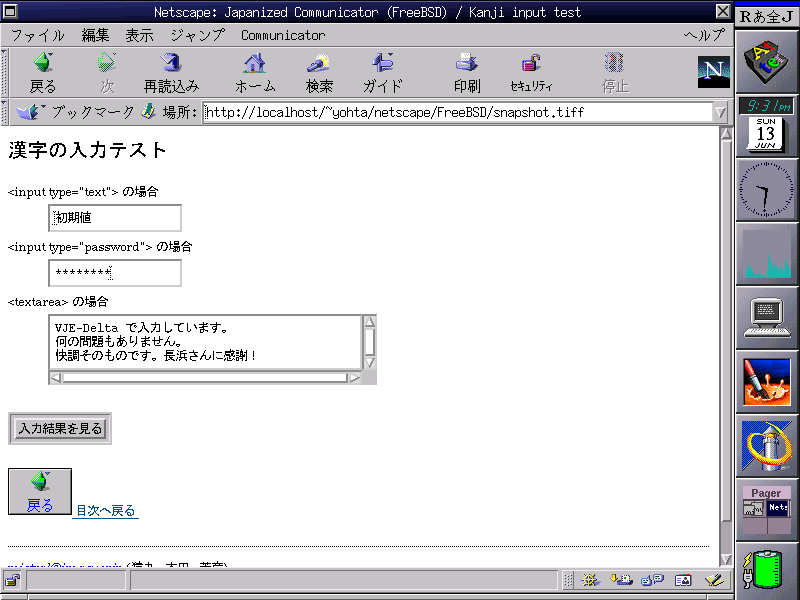Open the ガイド guide button
Screen dimensions: 800x600
pyautogui.click(x=383, y=73)
